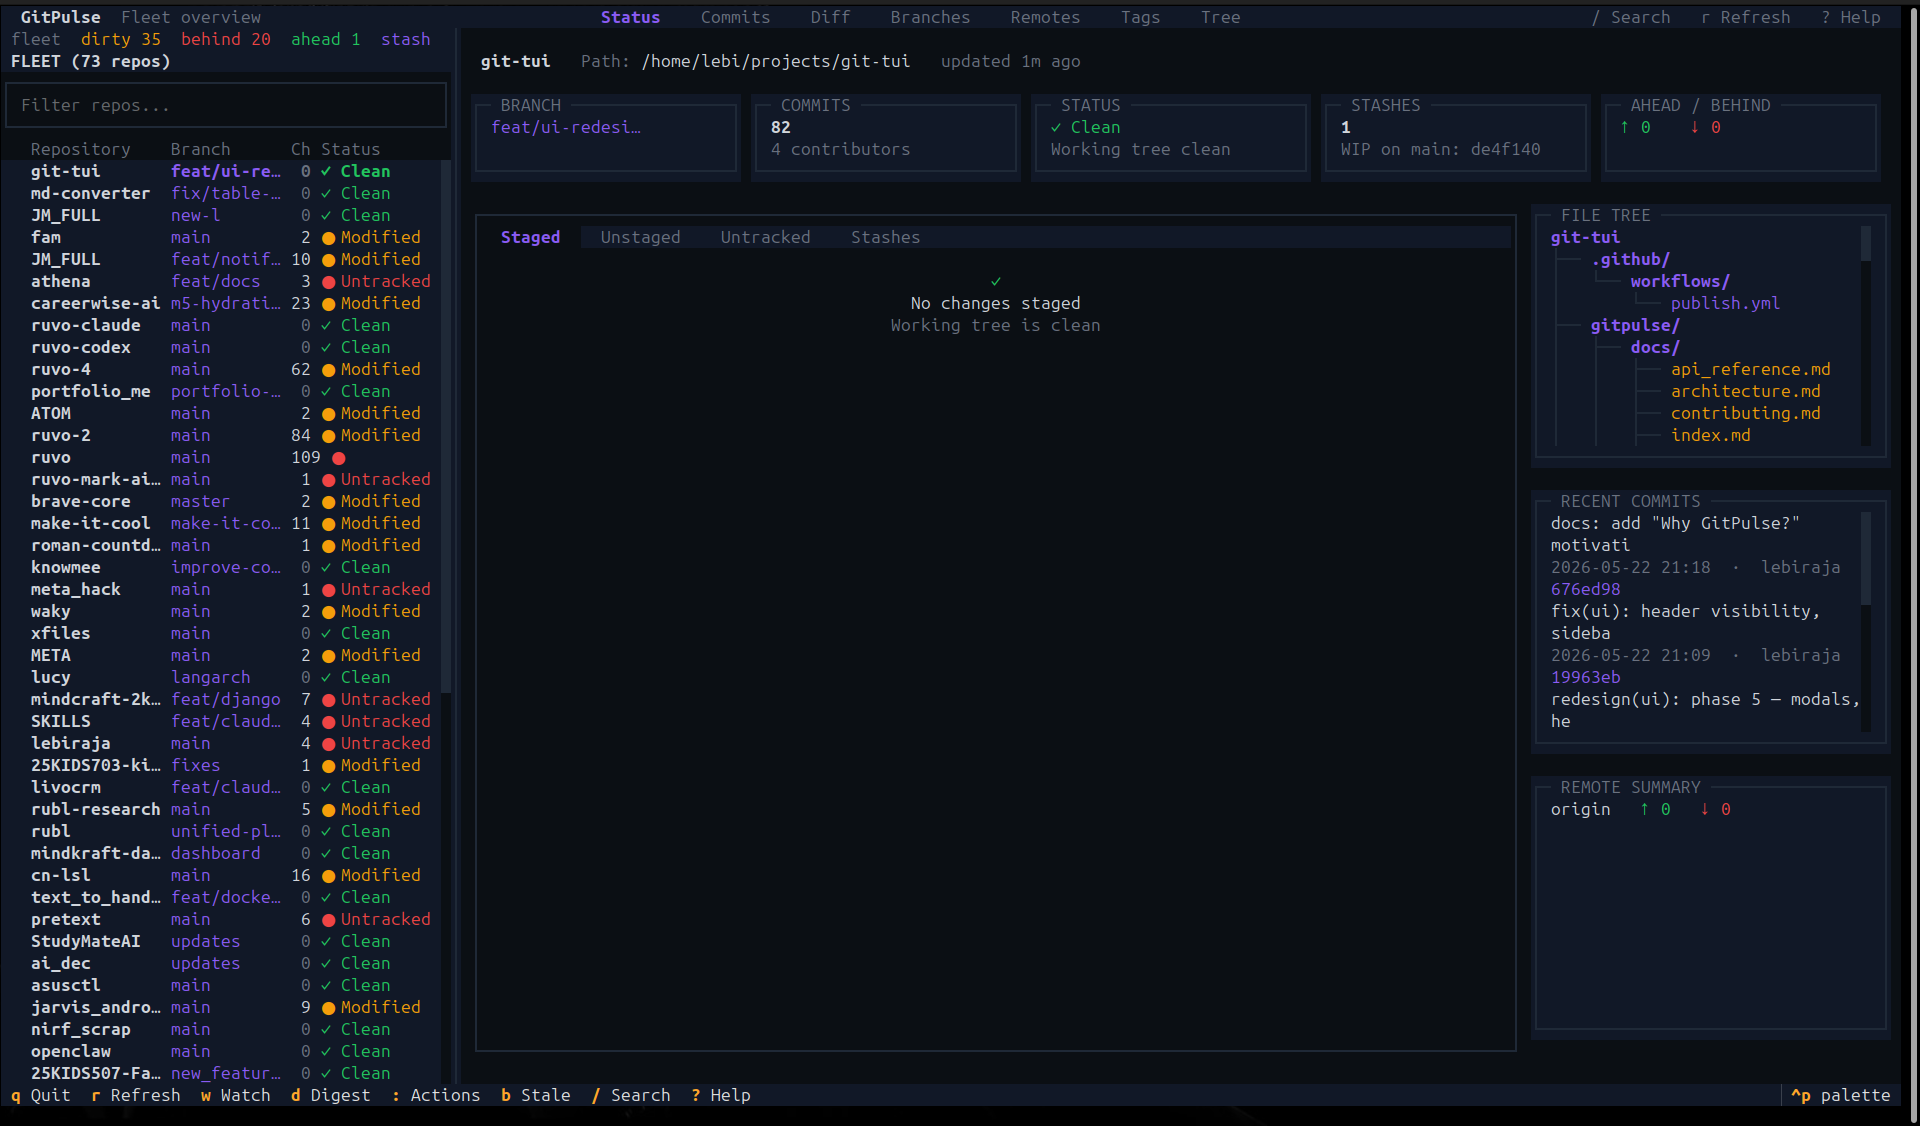Filter fleet by stash
1920x1126 pixels.
click(405, 39)
